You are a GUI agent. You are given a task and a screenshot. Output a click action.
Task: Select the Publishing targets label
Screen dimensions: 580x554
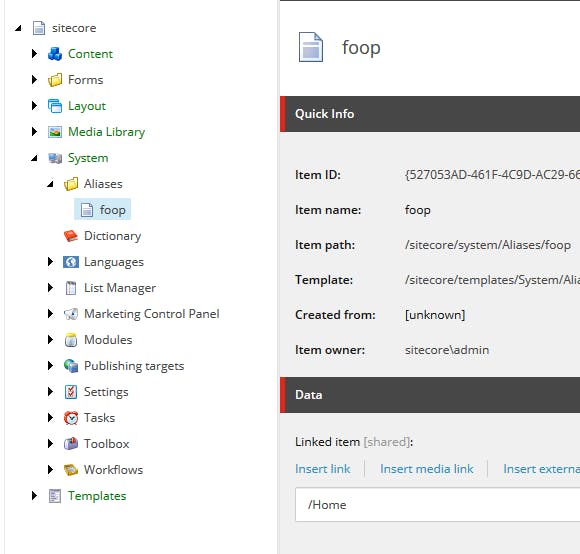(134, 366)
